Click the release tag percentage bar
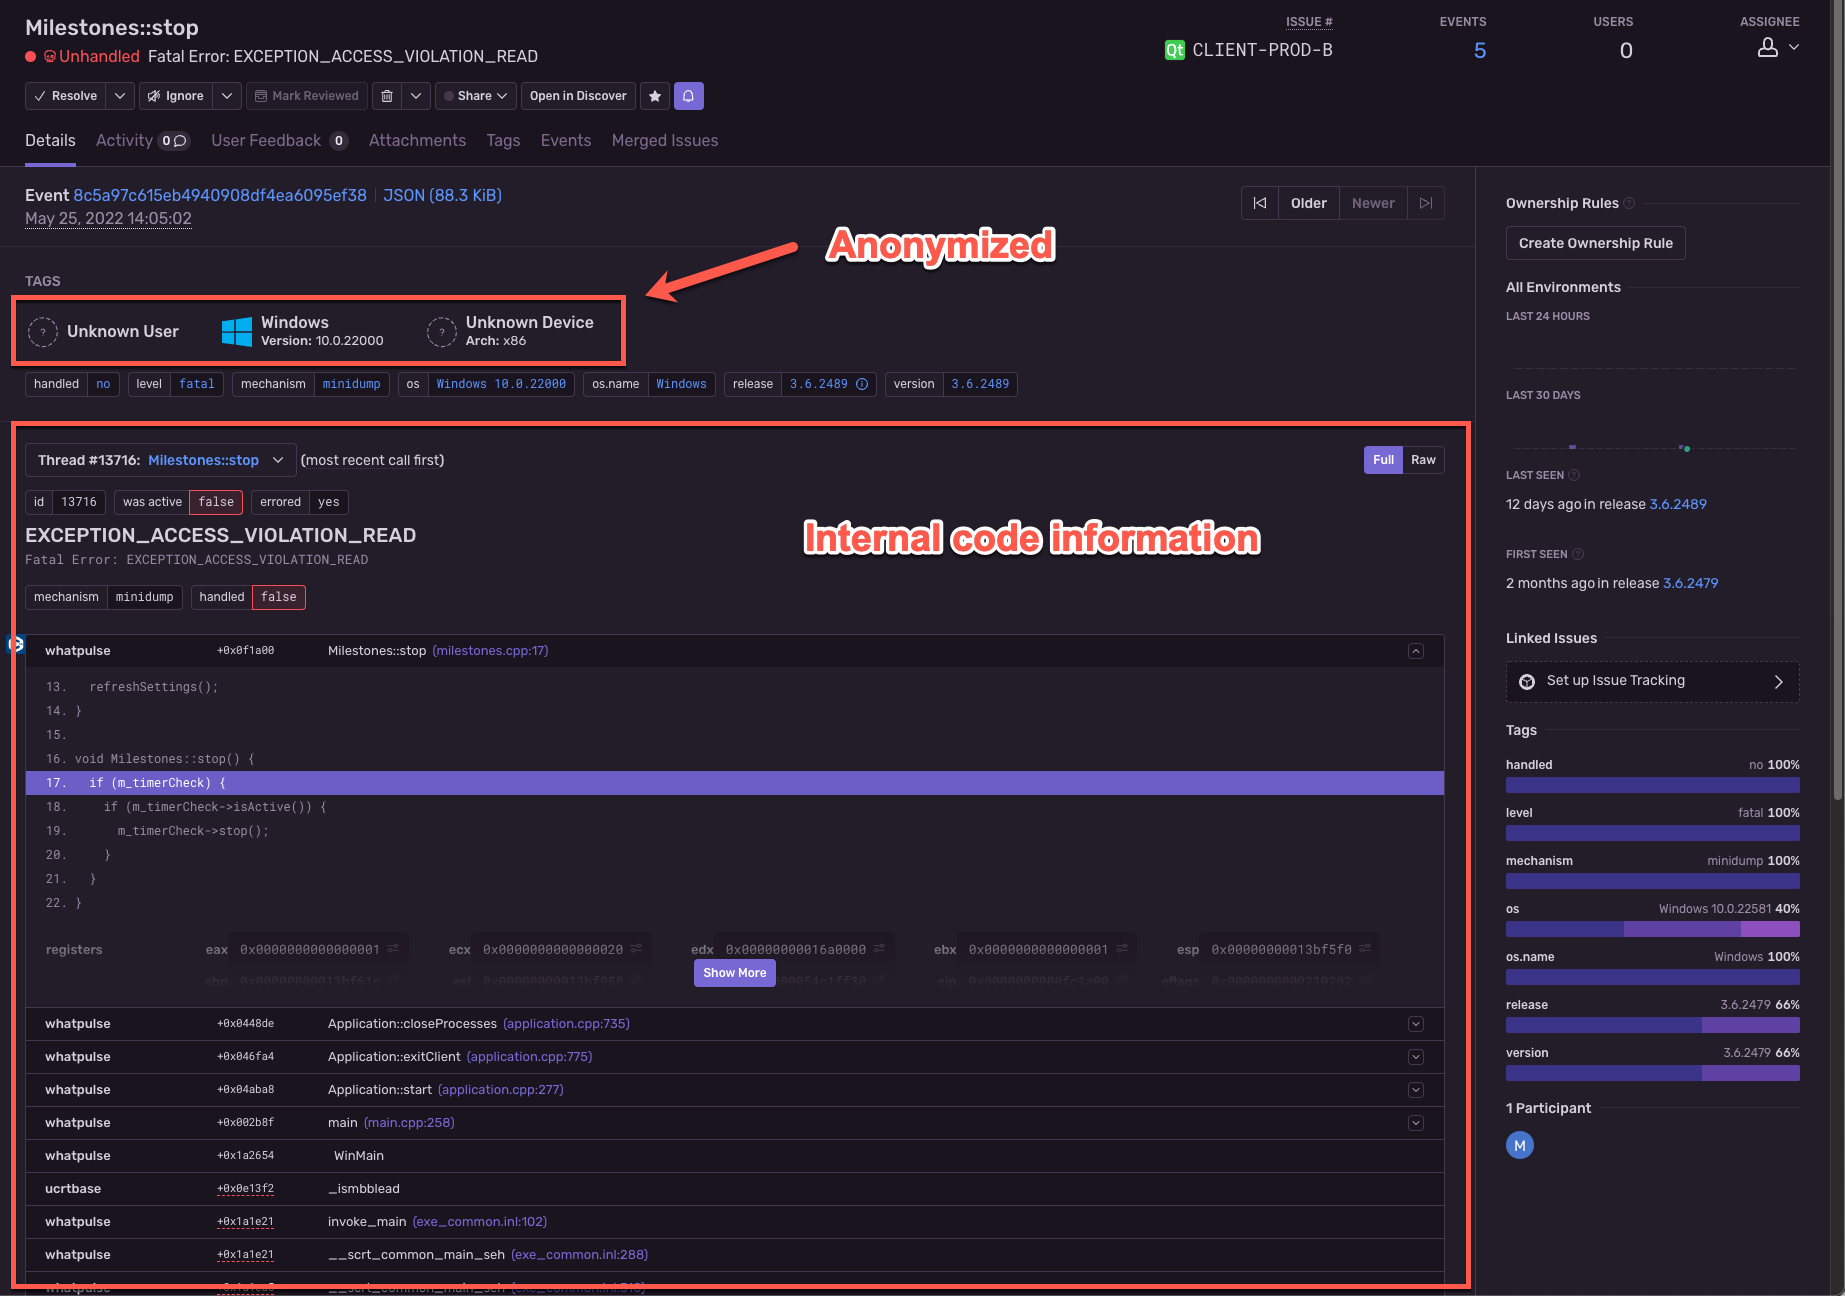Viewport: 1845px width, 1296px height. click(1651, 1025)
